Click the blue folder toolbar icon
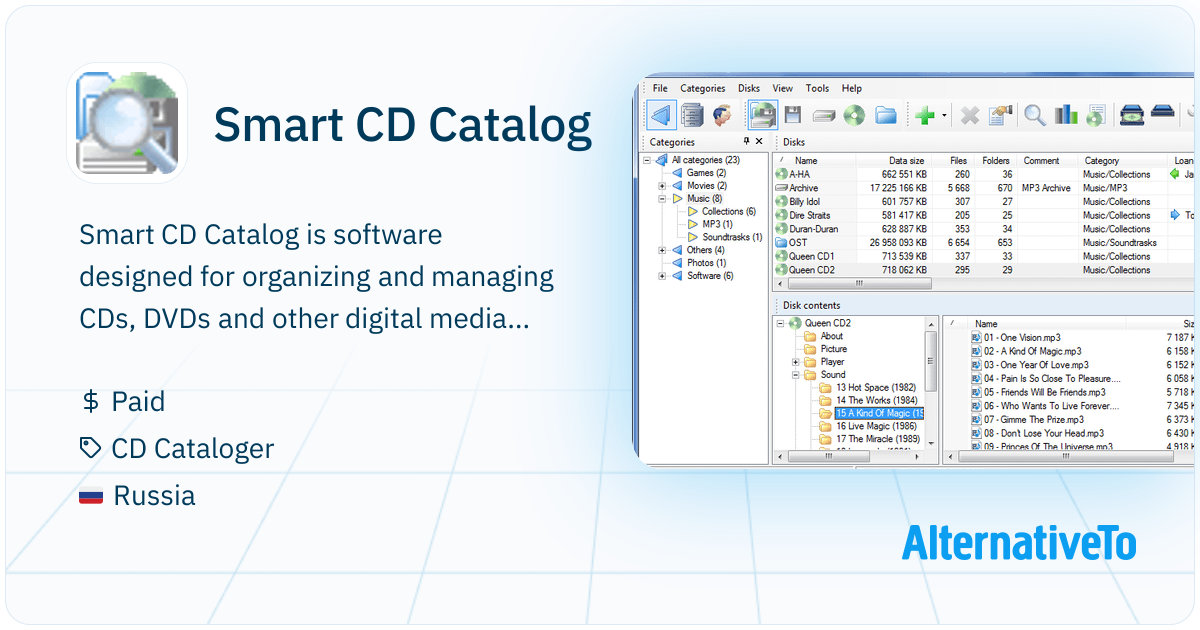The height and width of the screenshot is (630, 1200). (885, 115)
